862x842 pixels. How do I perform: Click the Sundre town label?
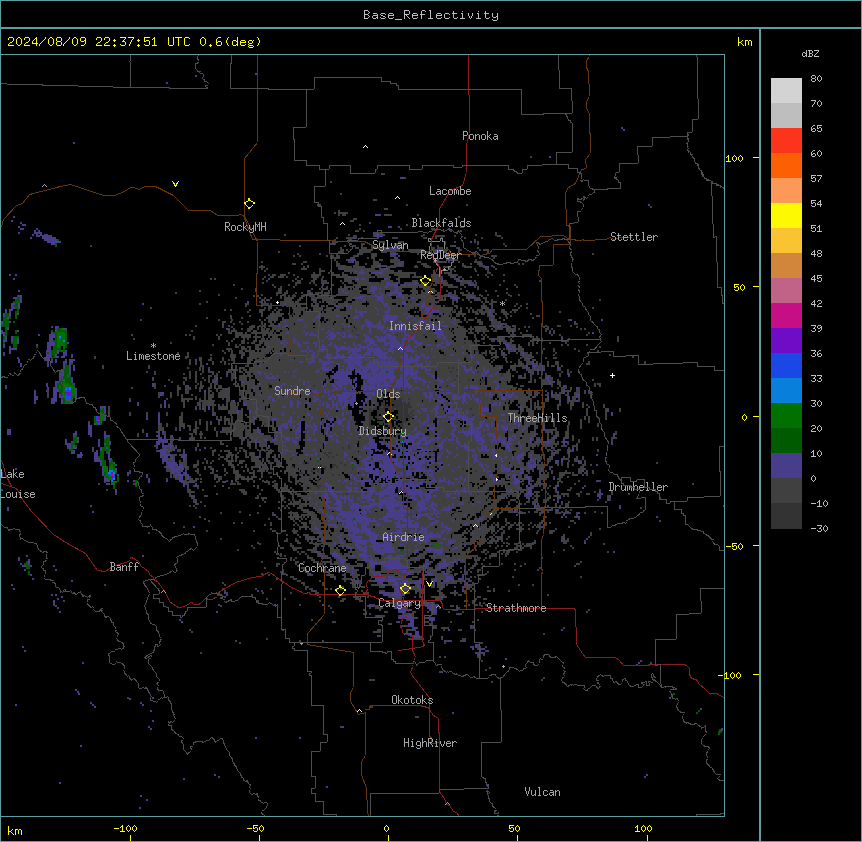coord(292,391)
